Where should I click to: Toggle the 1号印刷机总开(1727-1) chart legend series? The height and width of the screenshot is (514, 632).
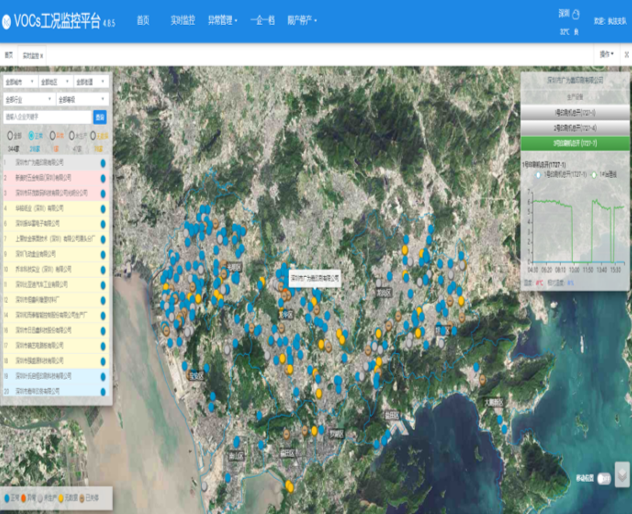click(x=561, y=175)
